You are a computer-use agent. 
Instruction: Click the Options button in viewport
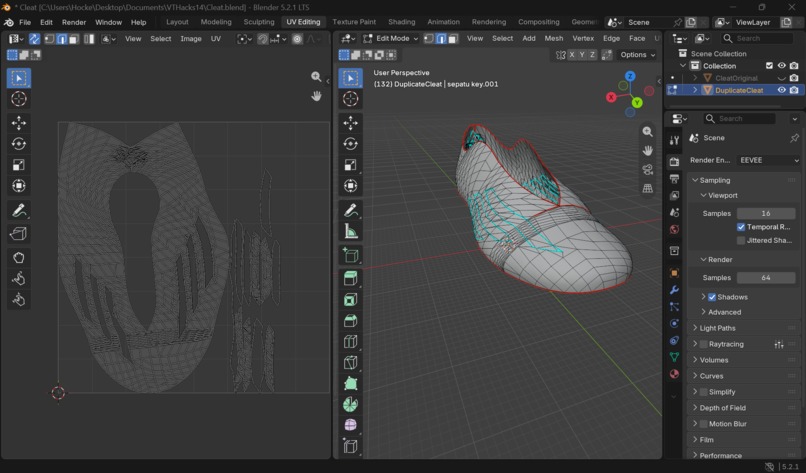pos(637,55)
